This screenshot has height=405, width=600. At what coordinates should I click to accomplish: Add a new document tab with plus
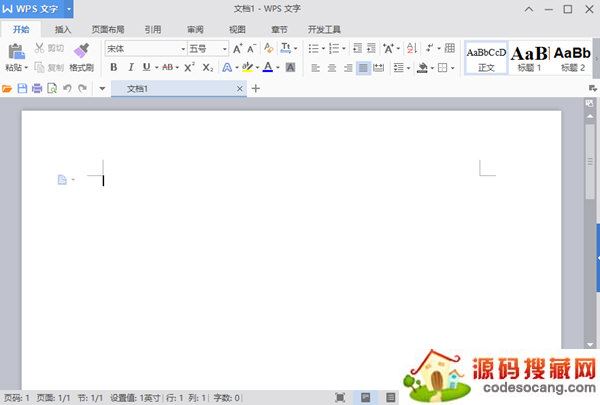tap(256, 88)
